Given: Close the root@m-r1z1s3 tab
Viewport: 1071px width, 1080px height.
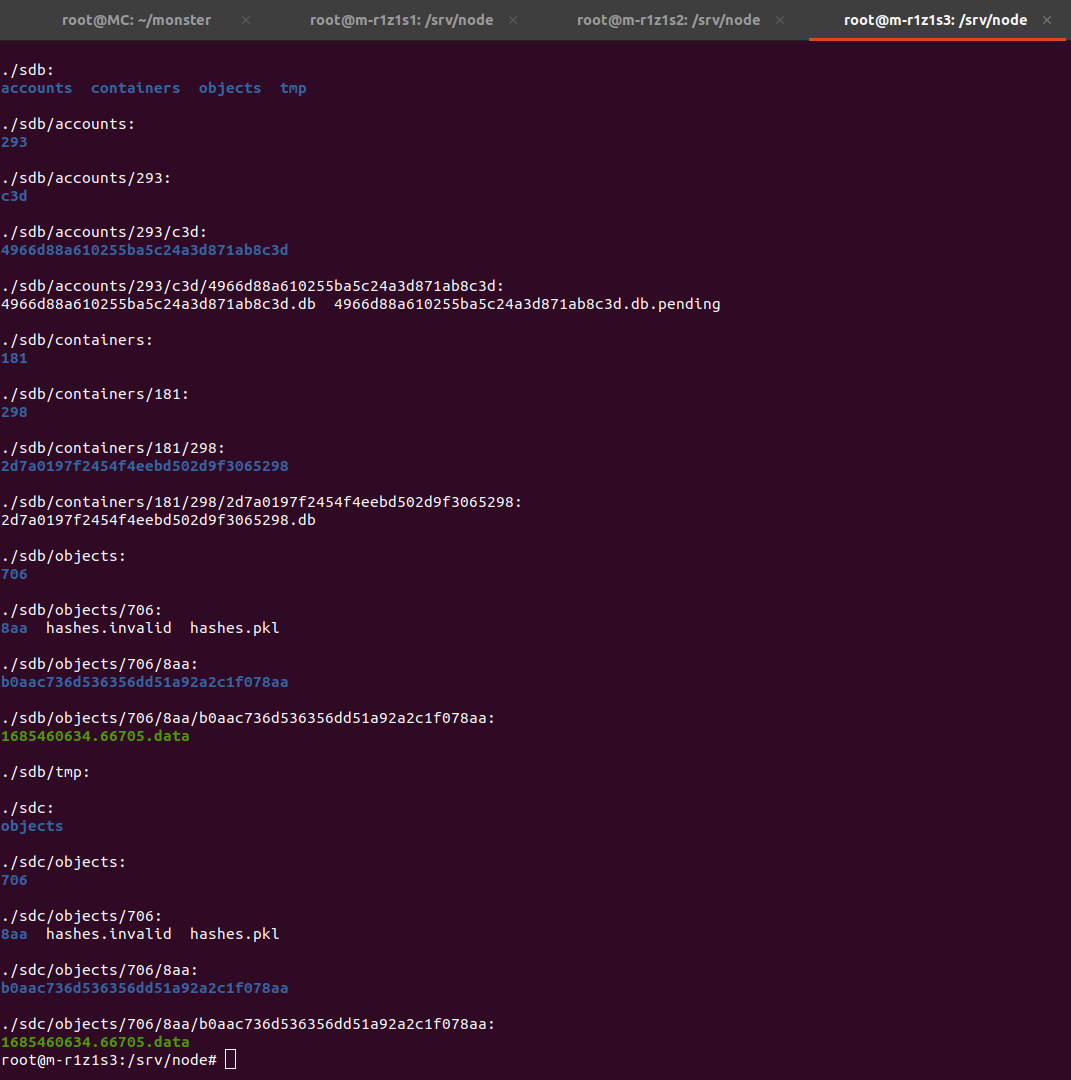Looking at the screenshot, I should tap(1048, 20).
